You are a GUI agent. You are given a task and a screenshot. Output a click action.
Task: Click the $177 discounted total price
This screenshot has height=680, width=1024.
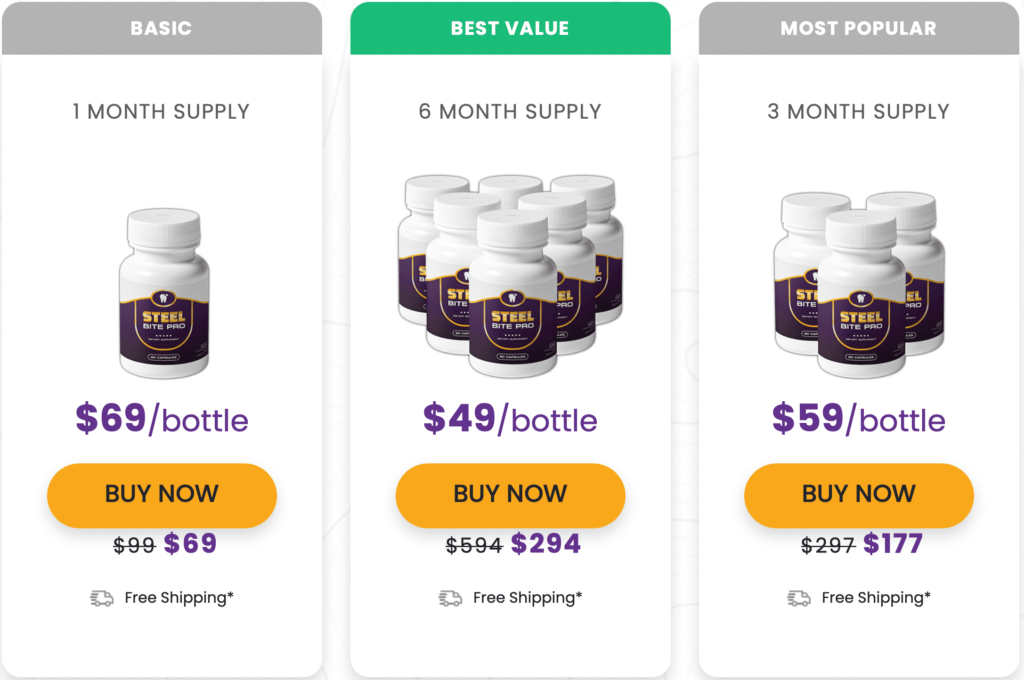(893, 543)
